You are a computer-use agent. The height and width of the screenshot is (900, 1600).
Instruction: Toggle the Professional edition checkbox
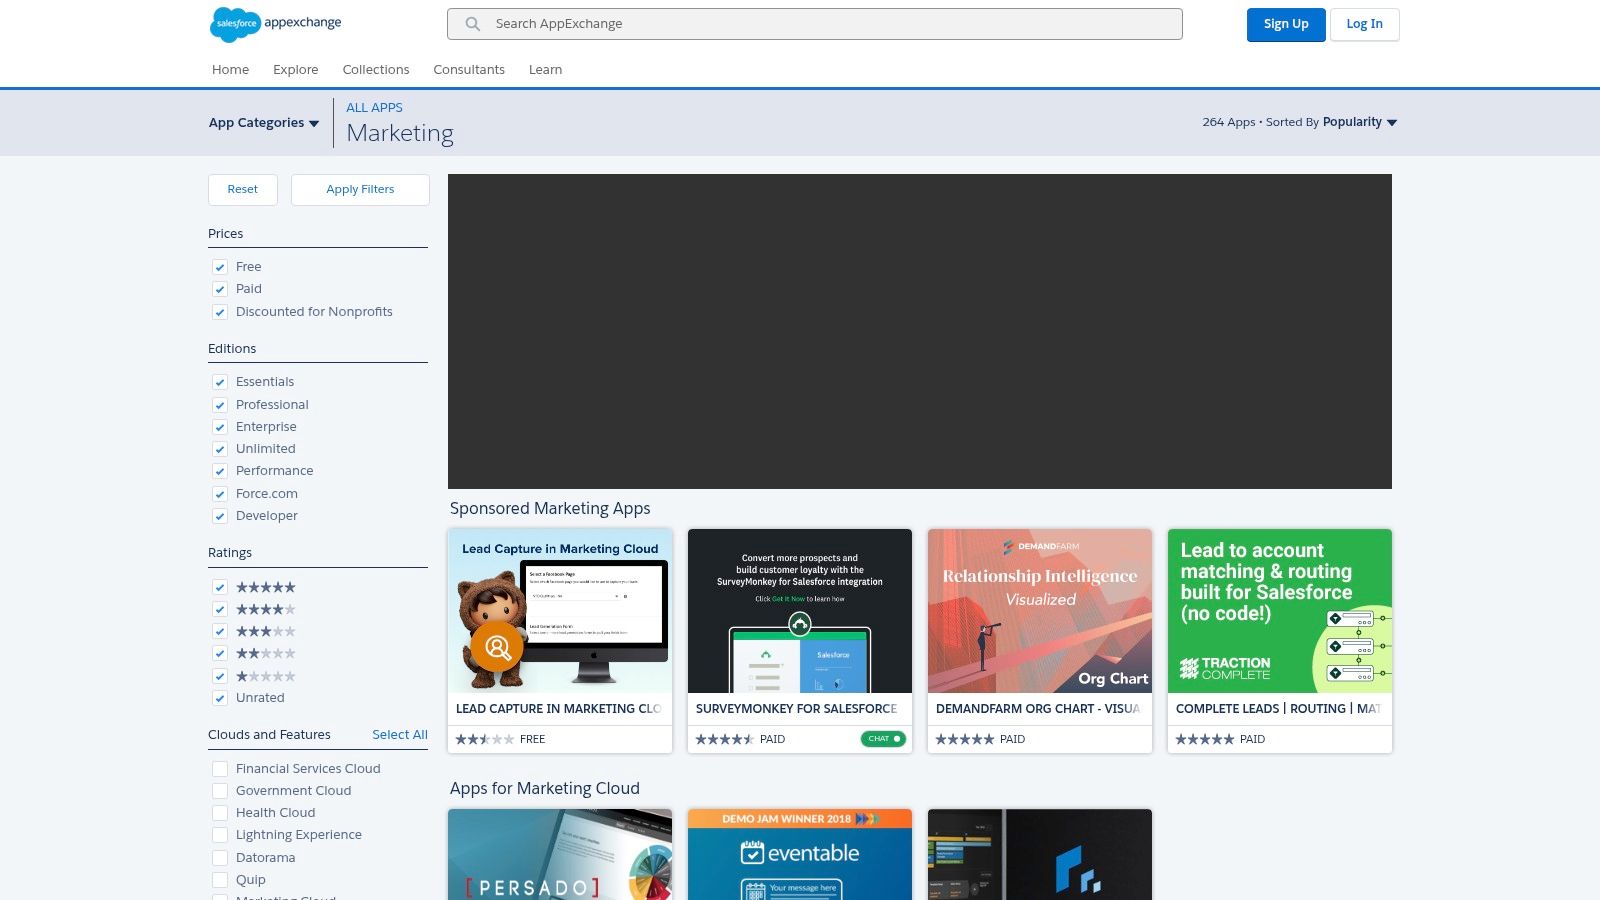tap(220, 405)
